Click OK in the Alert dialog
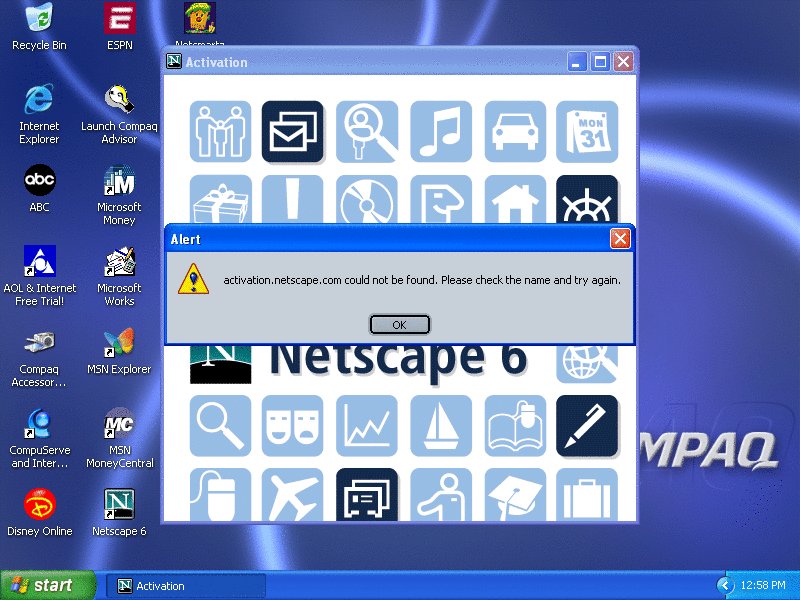 399,324
